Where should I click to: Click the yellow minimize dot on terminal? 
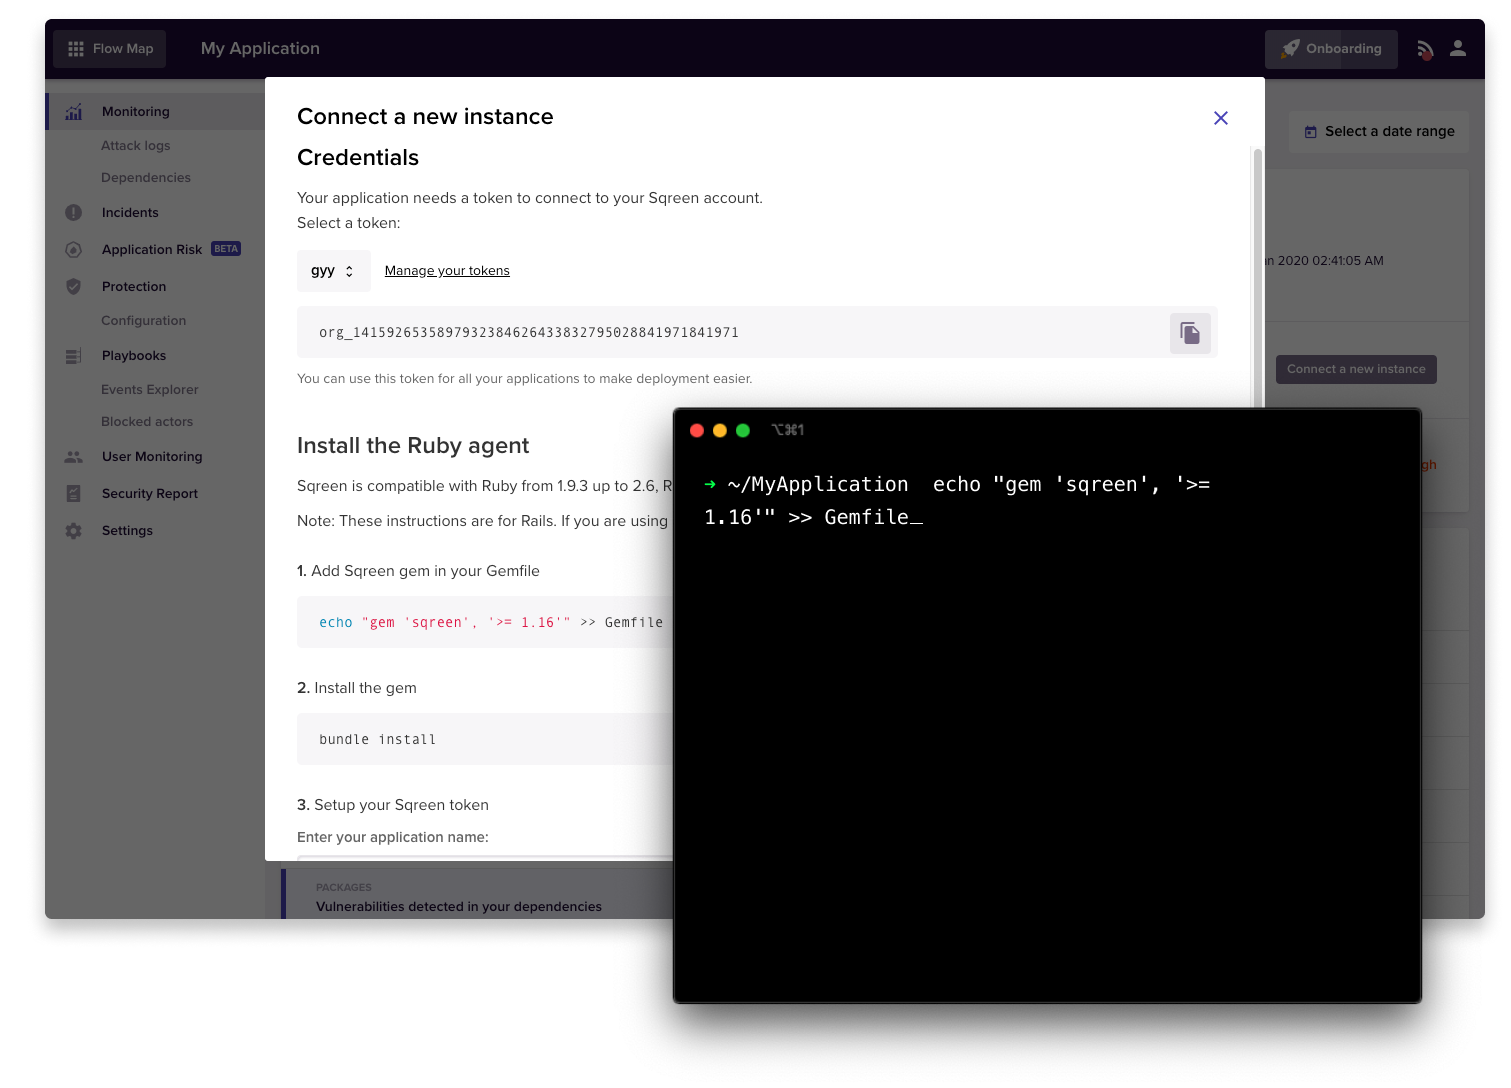720,431
